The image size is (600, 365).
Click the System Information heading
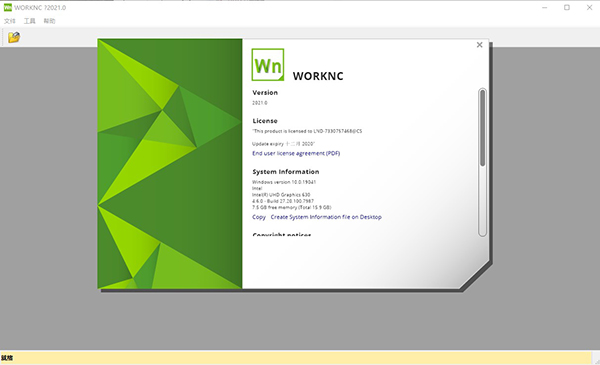(285, 172)
